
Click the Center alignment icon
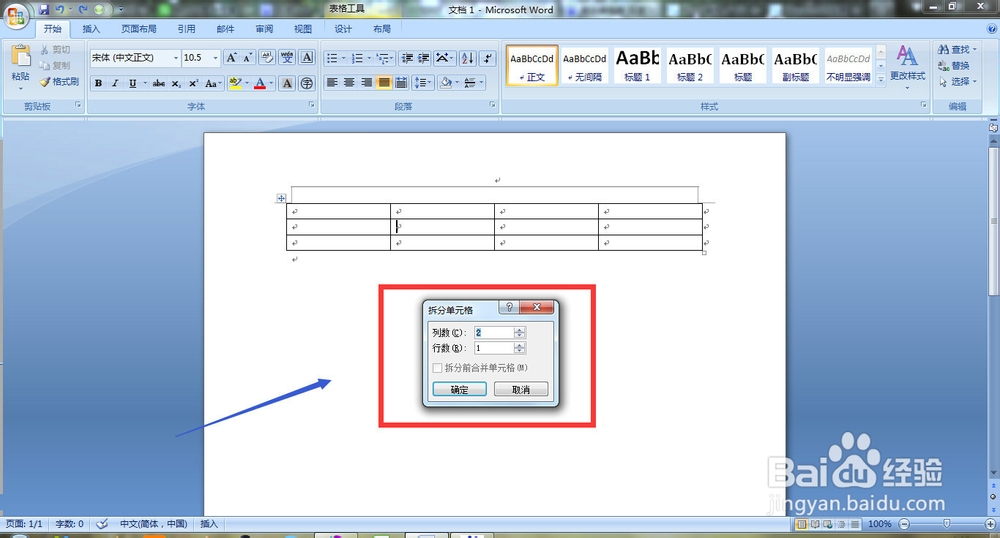[349, 83]
